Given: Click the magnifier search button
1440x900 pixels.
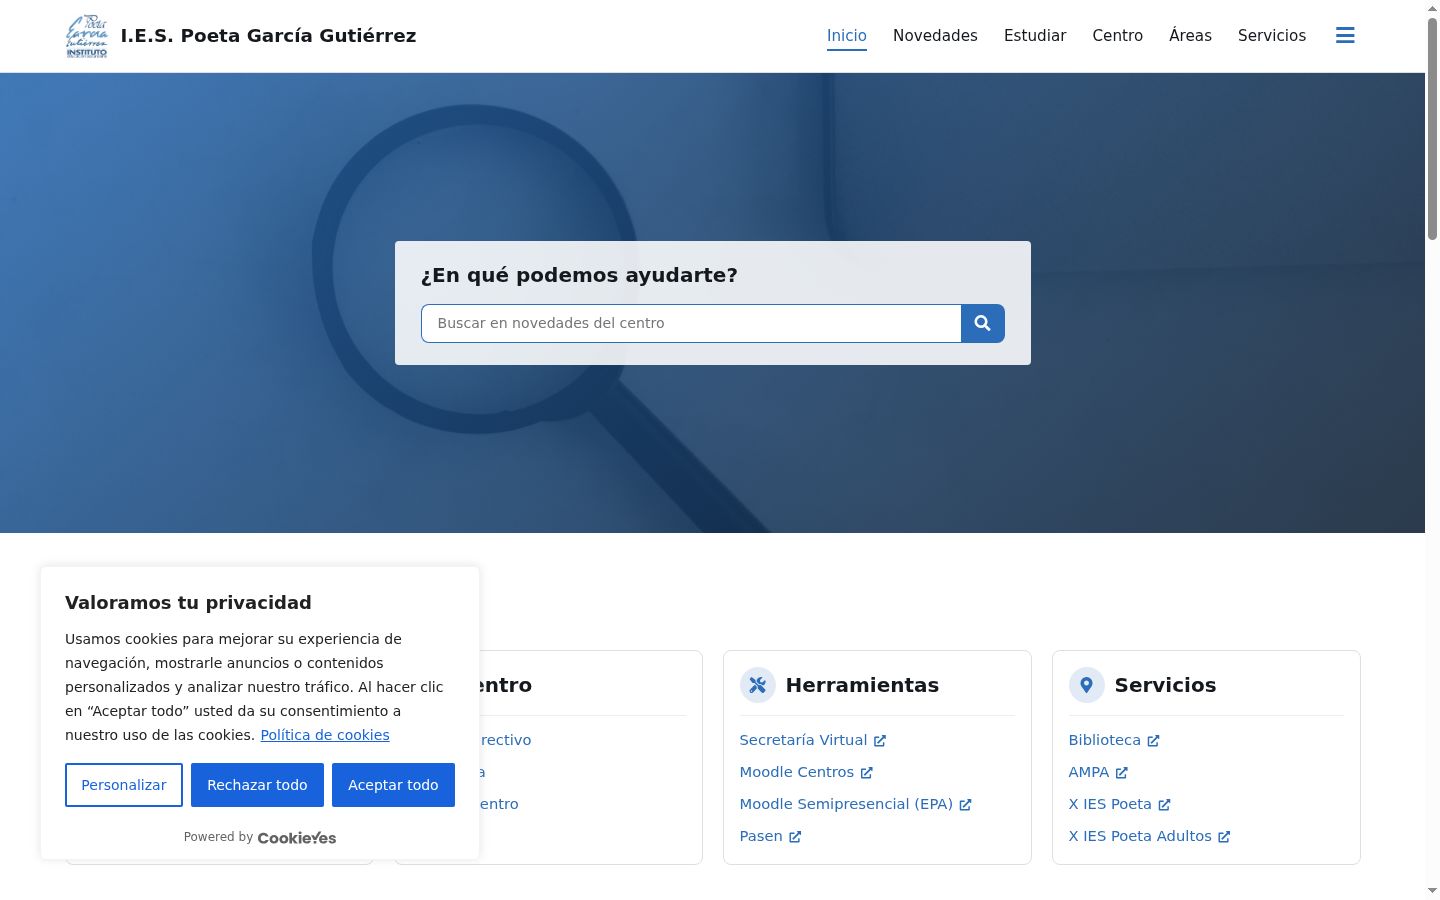Looking at the screenshot, I should (983, 323).
